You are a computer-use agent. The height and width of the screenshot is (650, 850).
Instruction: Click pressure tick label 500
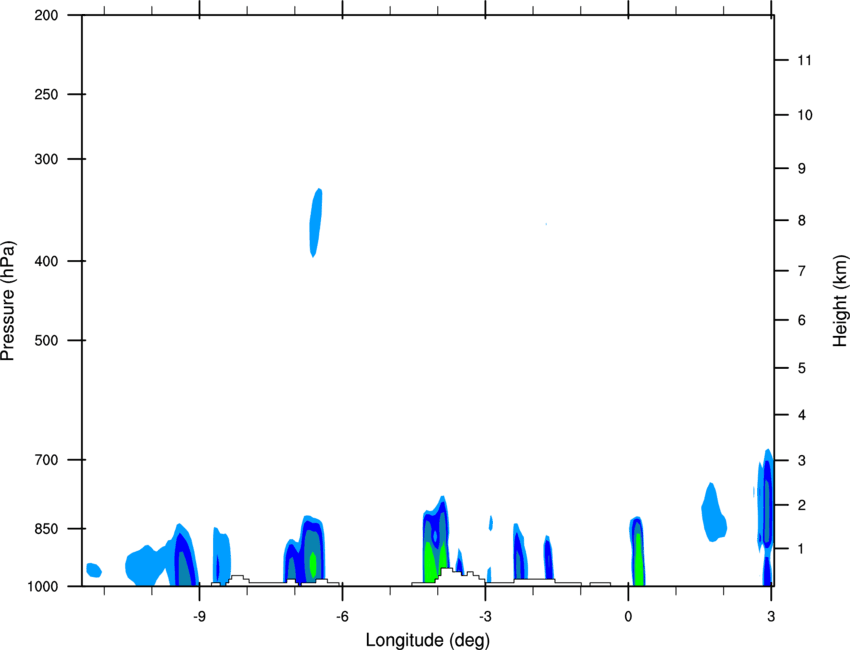[46, 340]
